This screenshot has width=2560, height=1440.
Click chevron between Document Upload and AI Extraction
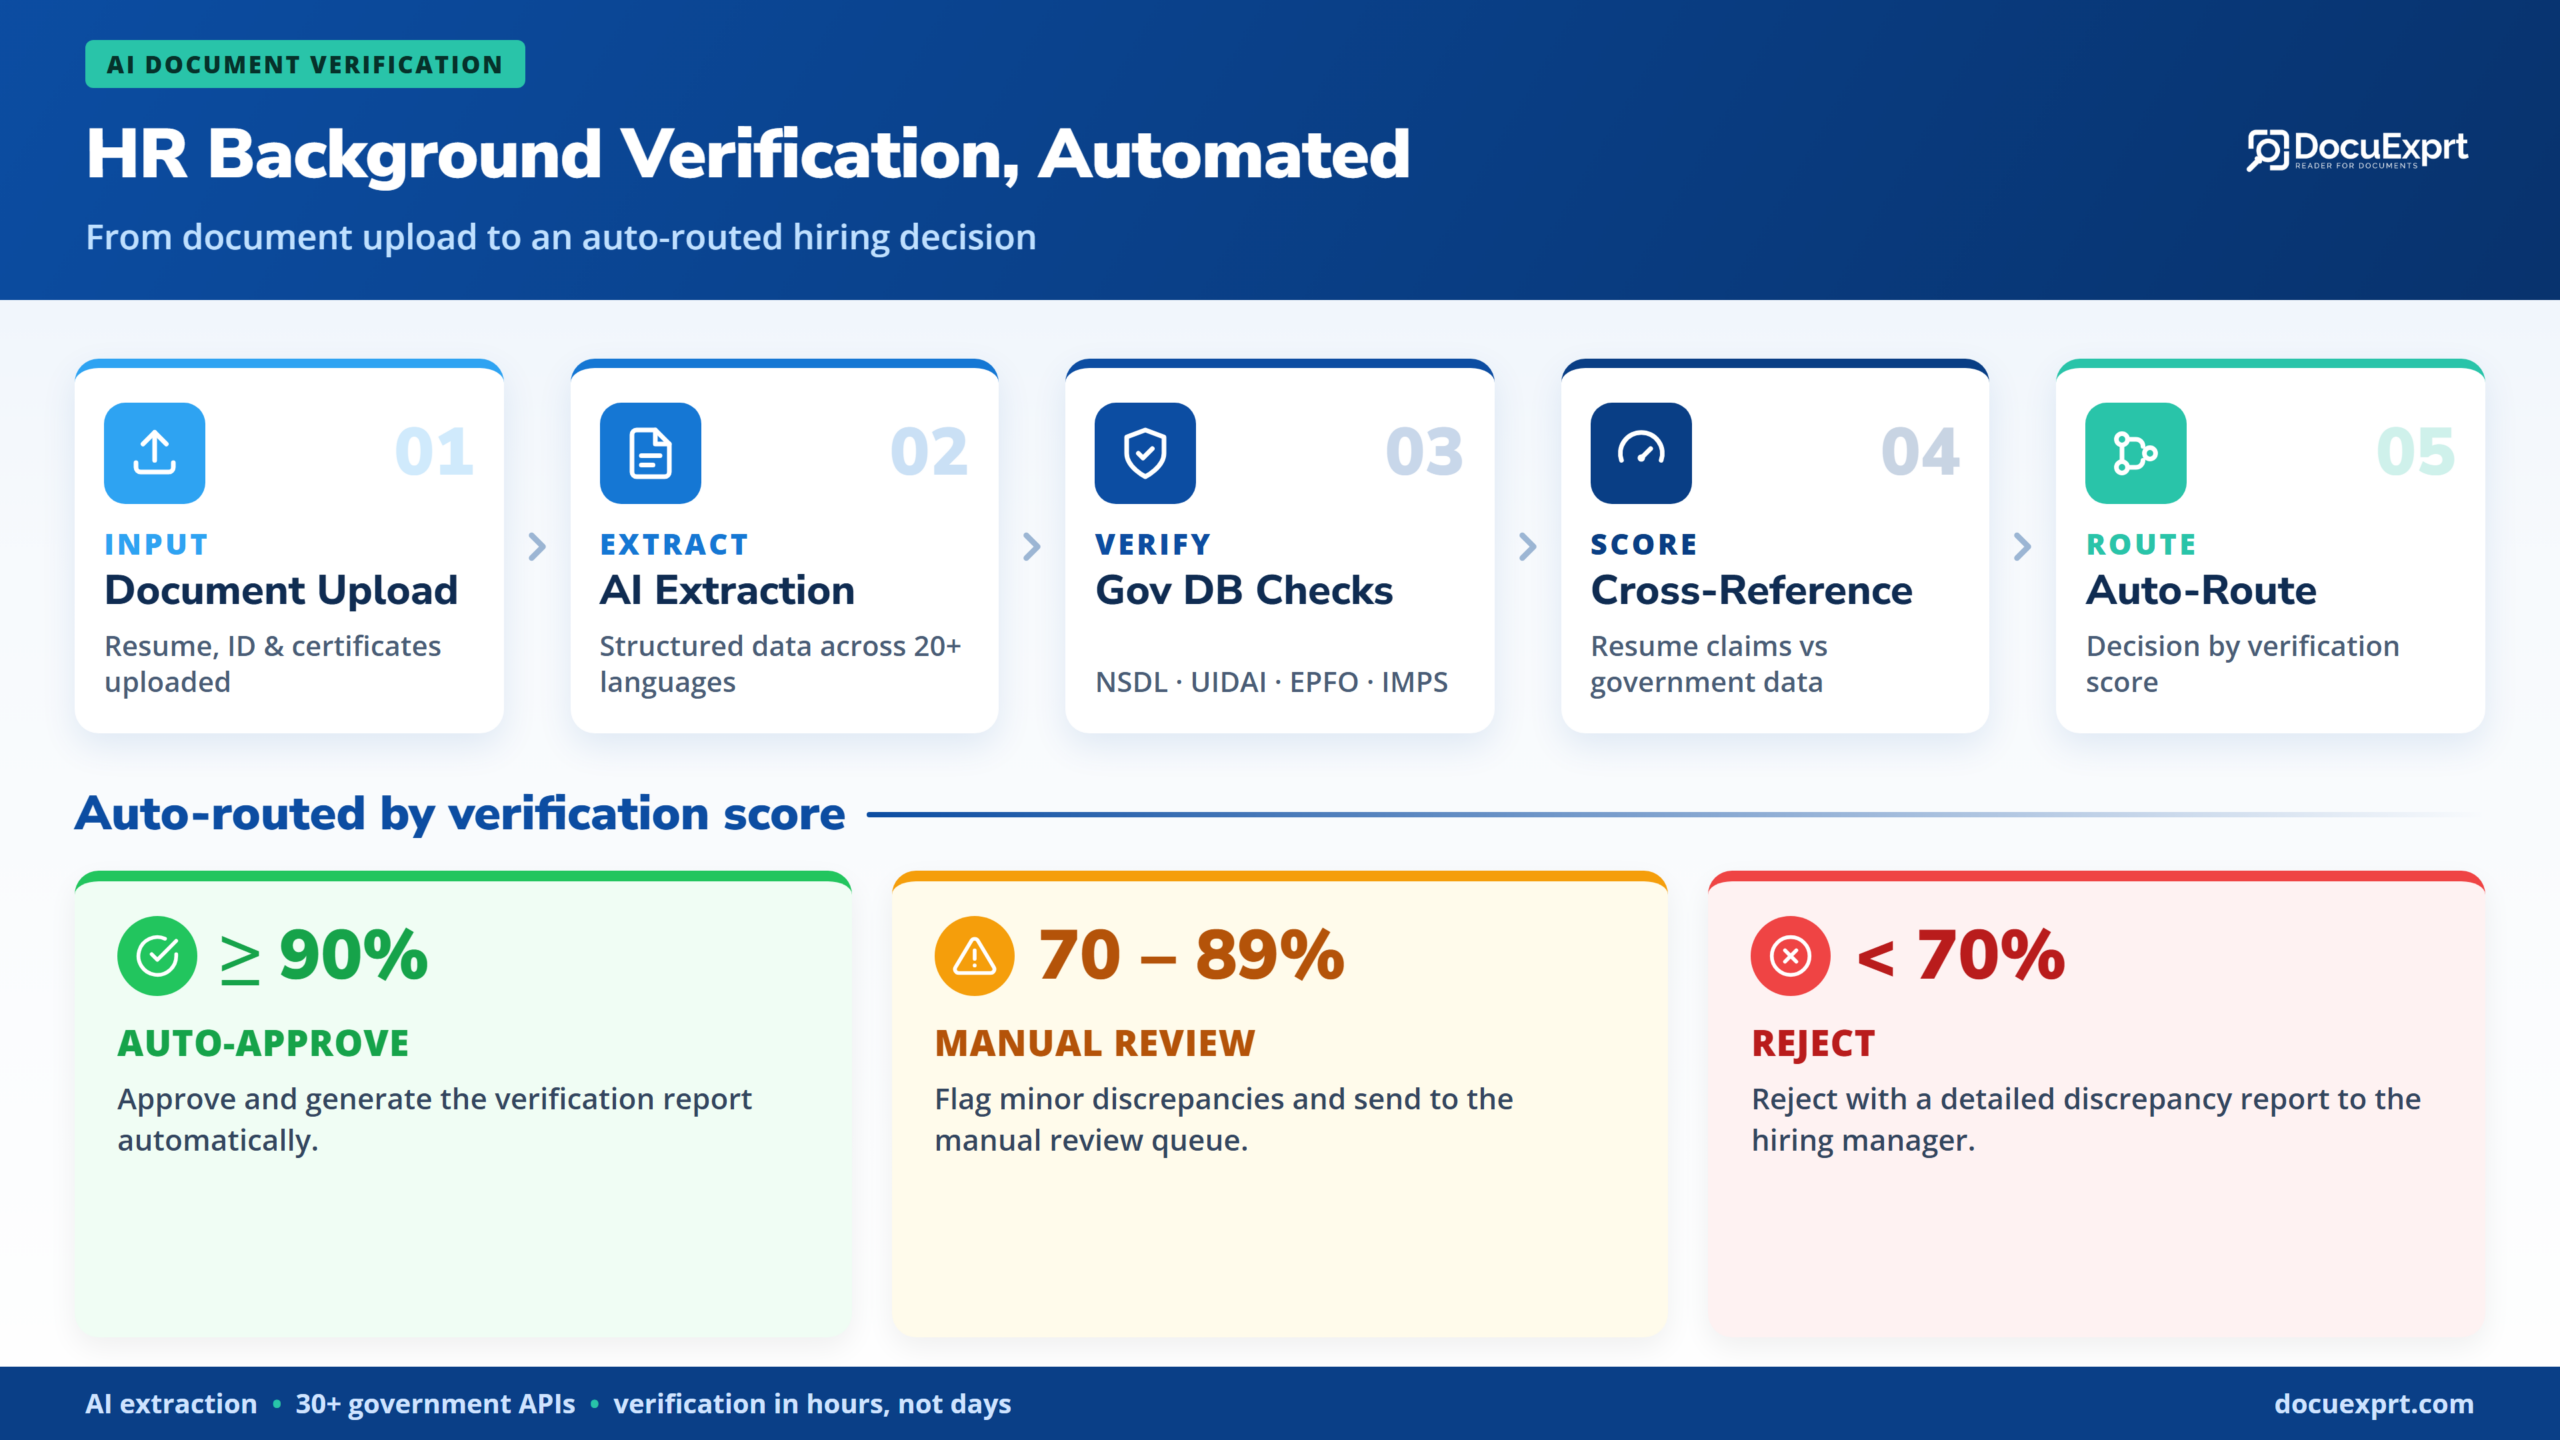pos(537,546)
